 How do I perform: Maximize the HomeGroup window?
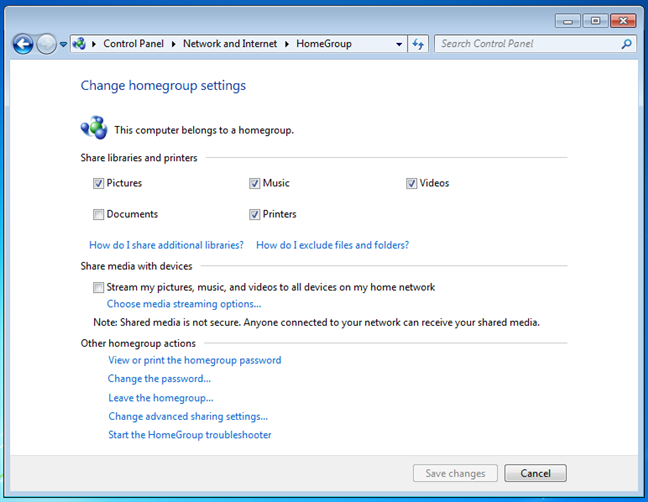click(595, 21)
